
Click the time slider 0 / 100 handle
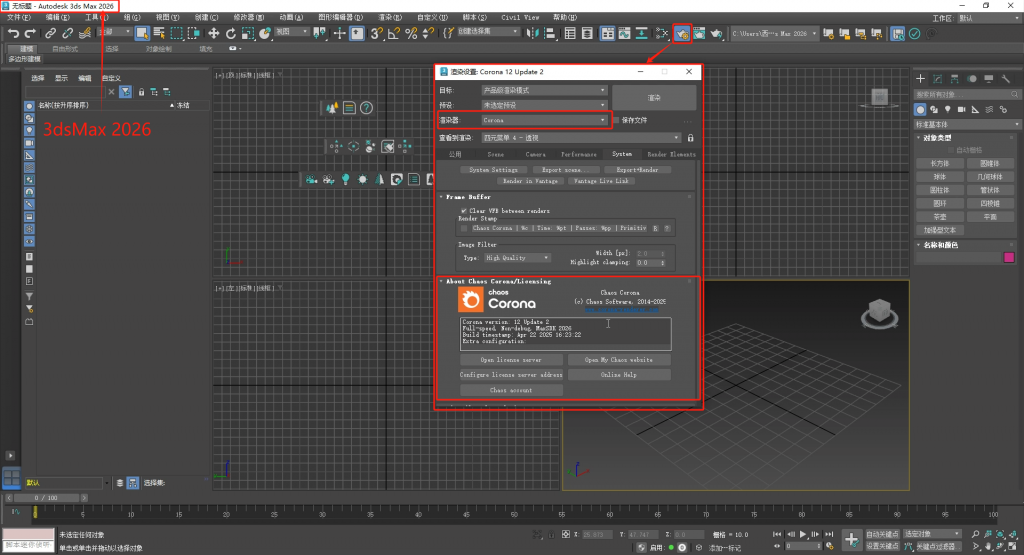point(46,498)
